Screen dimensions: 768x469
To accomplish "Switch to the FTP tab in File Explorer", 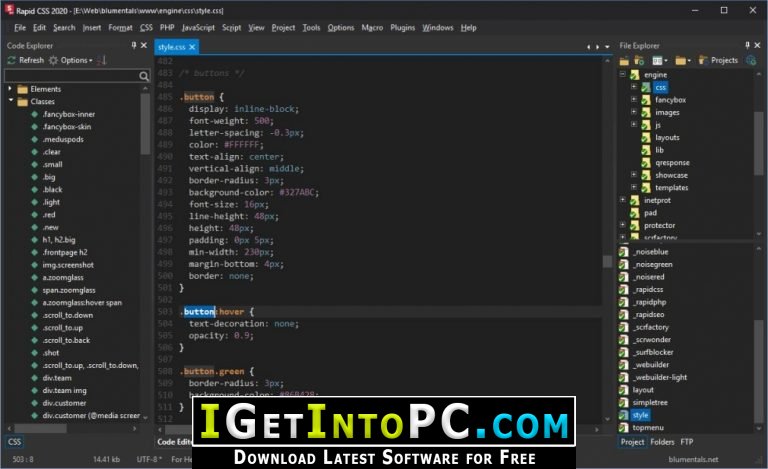I will pos(687,442).
